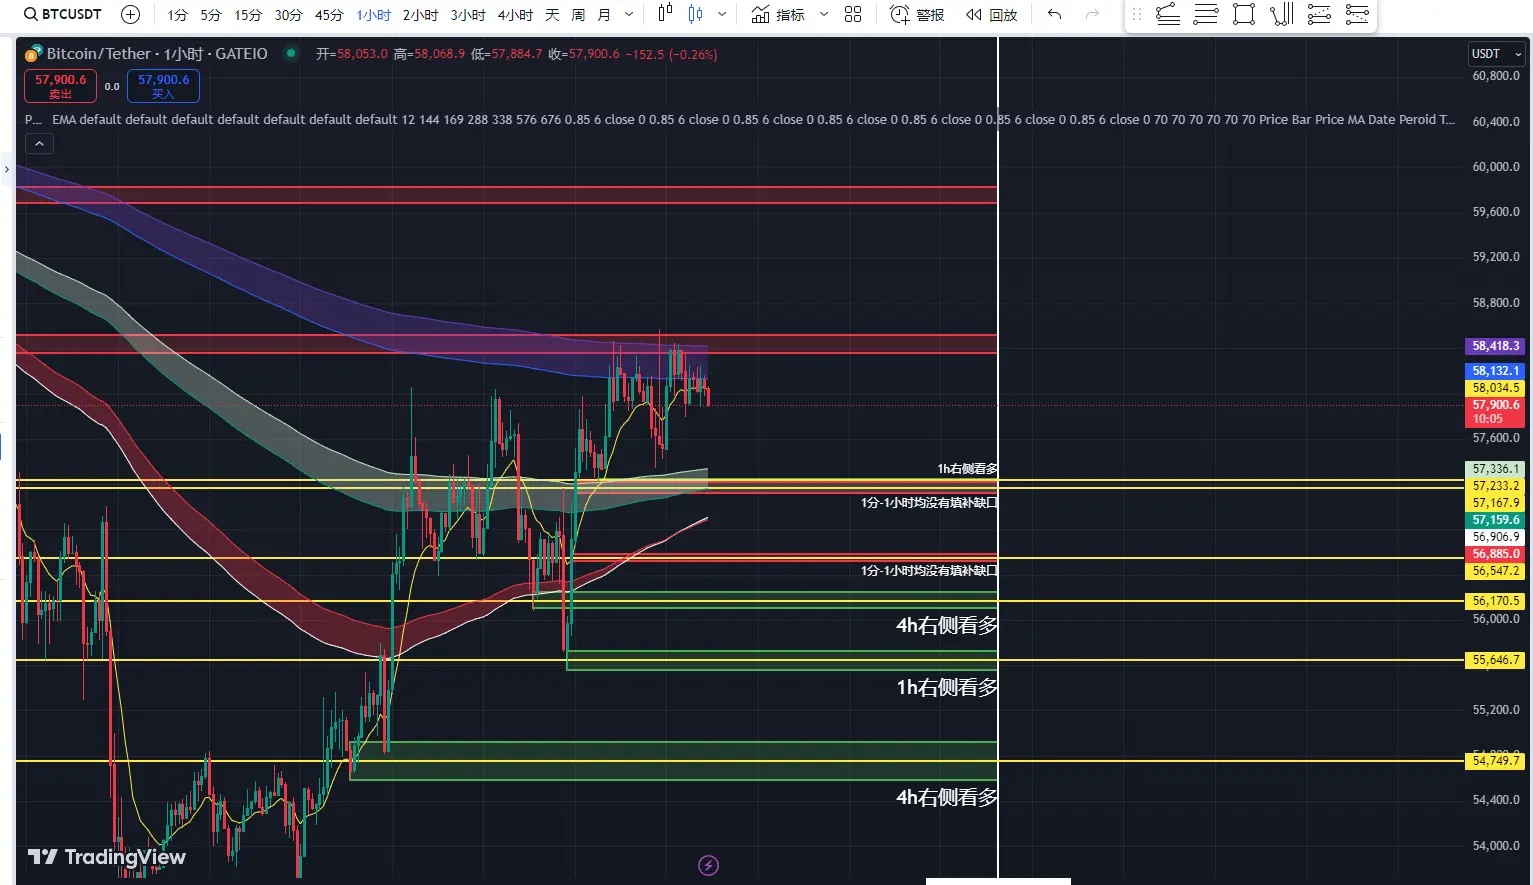The image size is (1533, 885).
Task: Switch to the 1分 timeframe
Action: (178, 15)
